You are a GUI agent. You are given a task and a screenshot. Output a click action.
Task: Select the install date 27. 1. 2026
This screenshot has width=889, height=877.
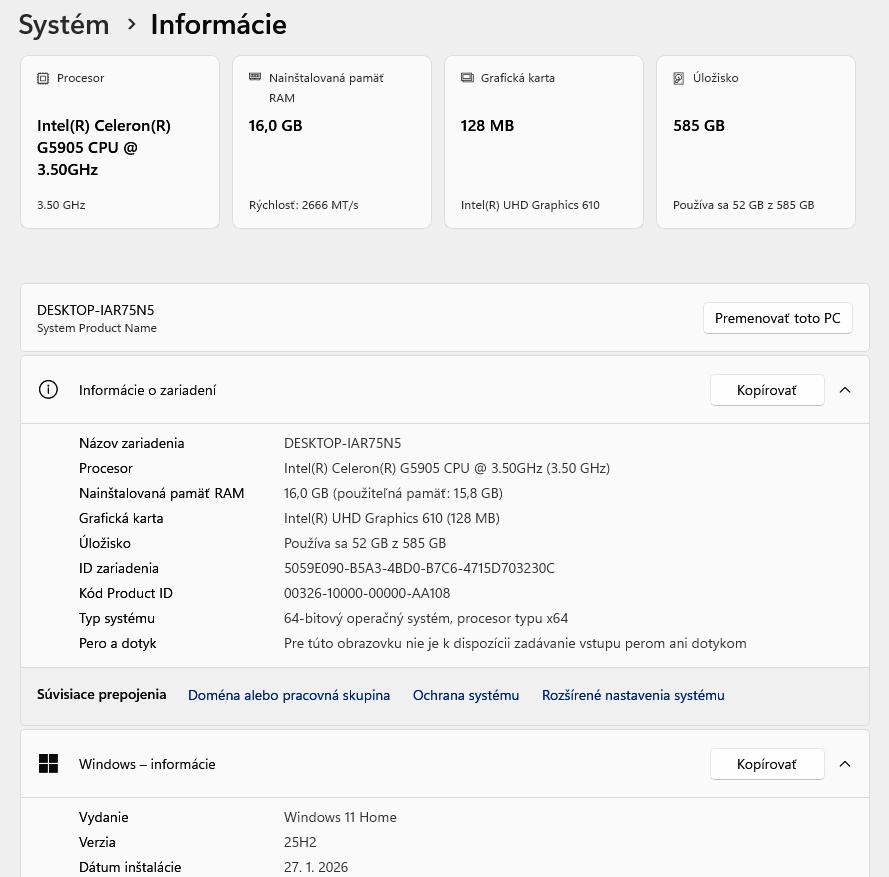[x=316, y=867]
